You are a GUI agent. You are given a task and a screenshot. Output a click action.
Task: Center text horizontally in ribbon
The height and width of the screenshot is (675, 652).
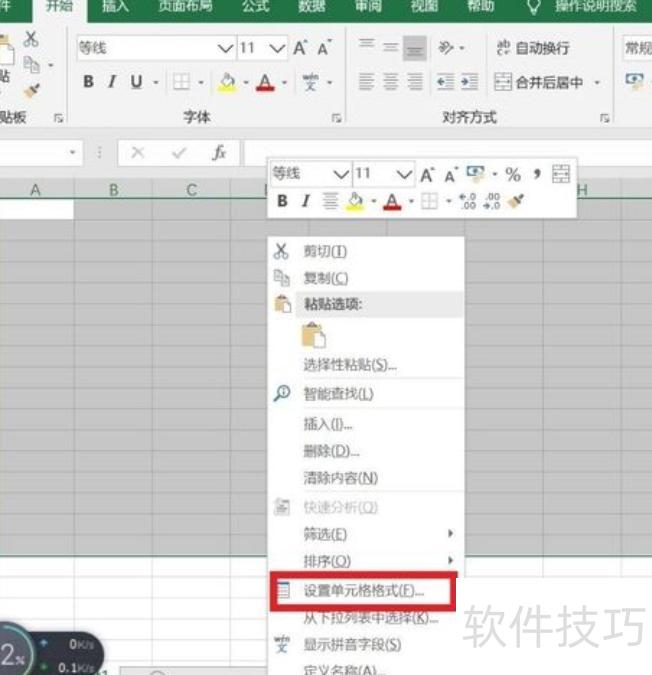pos(390,81)
